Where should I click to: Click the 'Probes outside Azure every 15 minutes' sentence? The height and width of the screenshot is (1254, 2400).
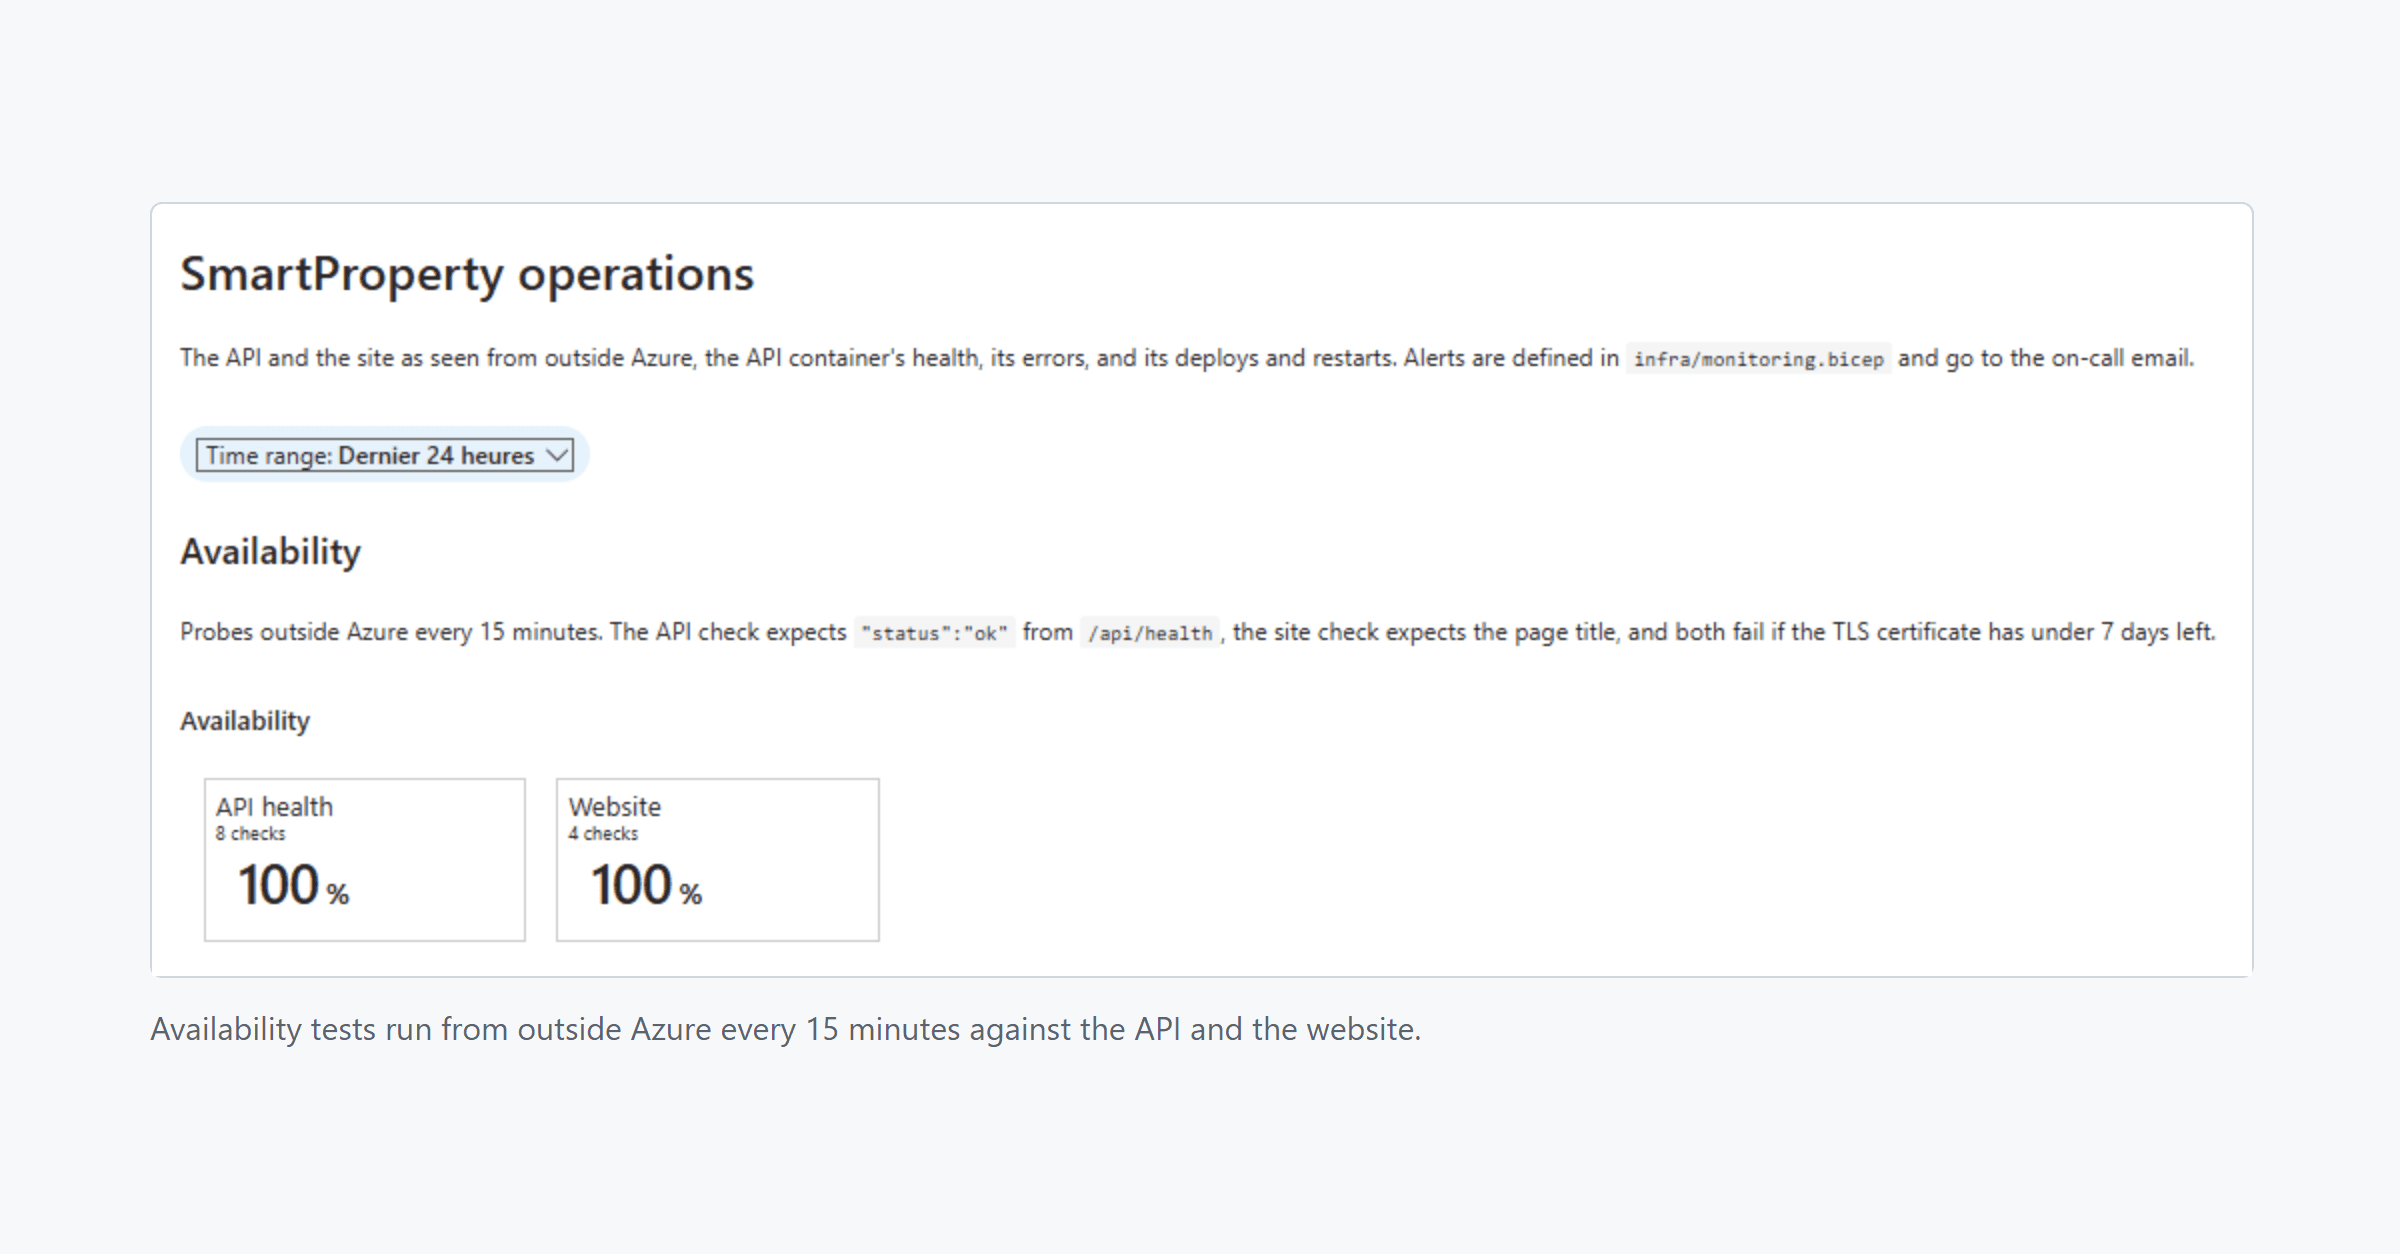click(x=391, y=632)
